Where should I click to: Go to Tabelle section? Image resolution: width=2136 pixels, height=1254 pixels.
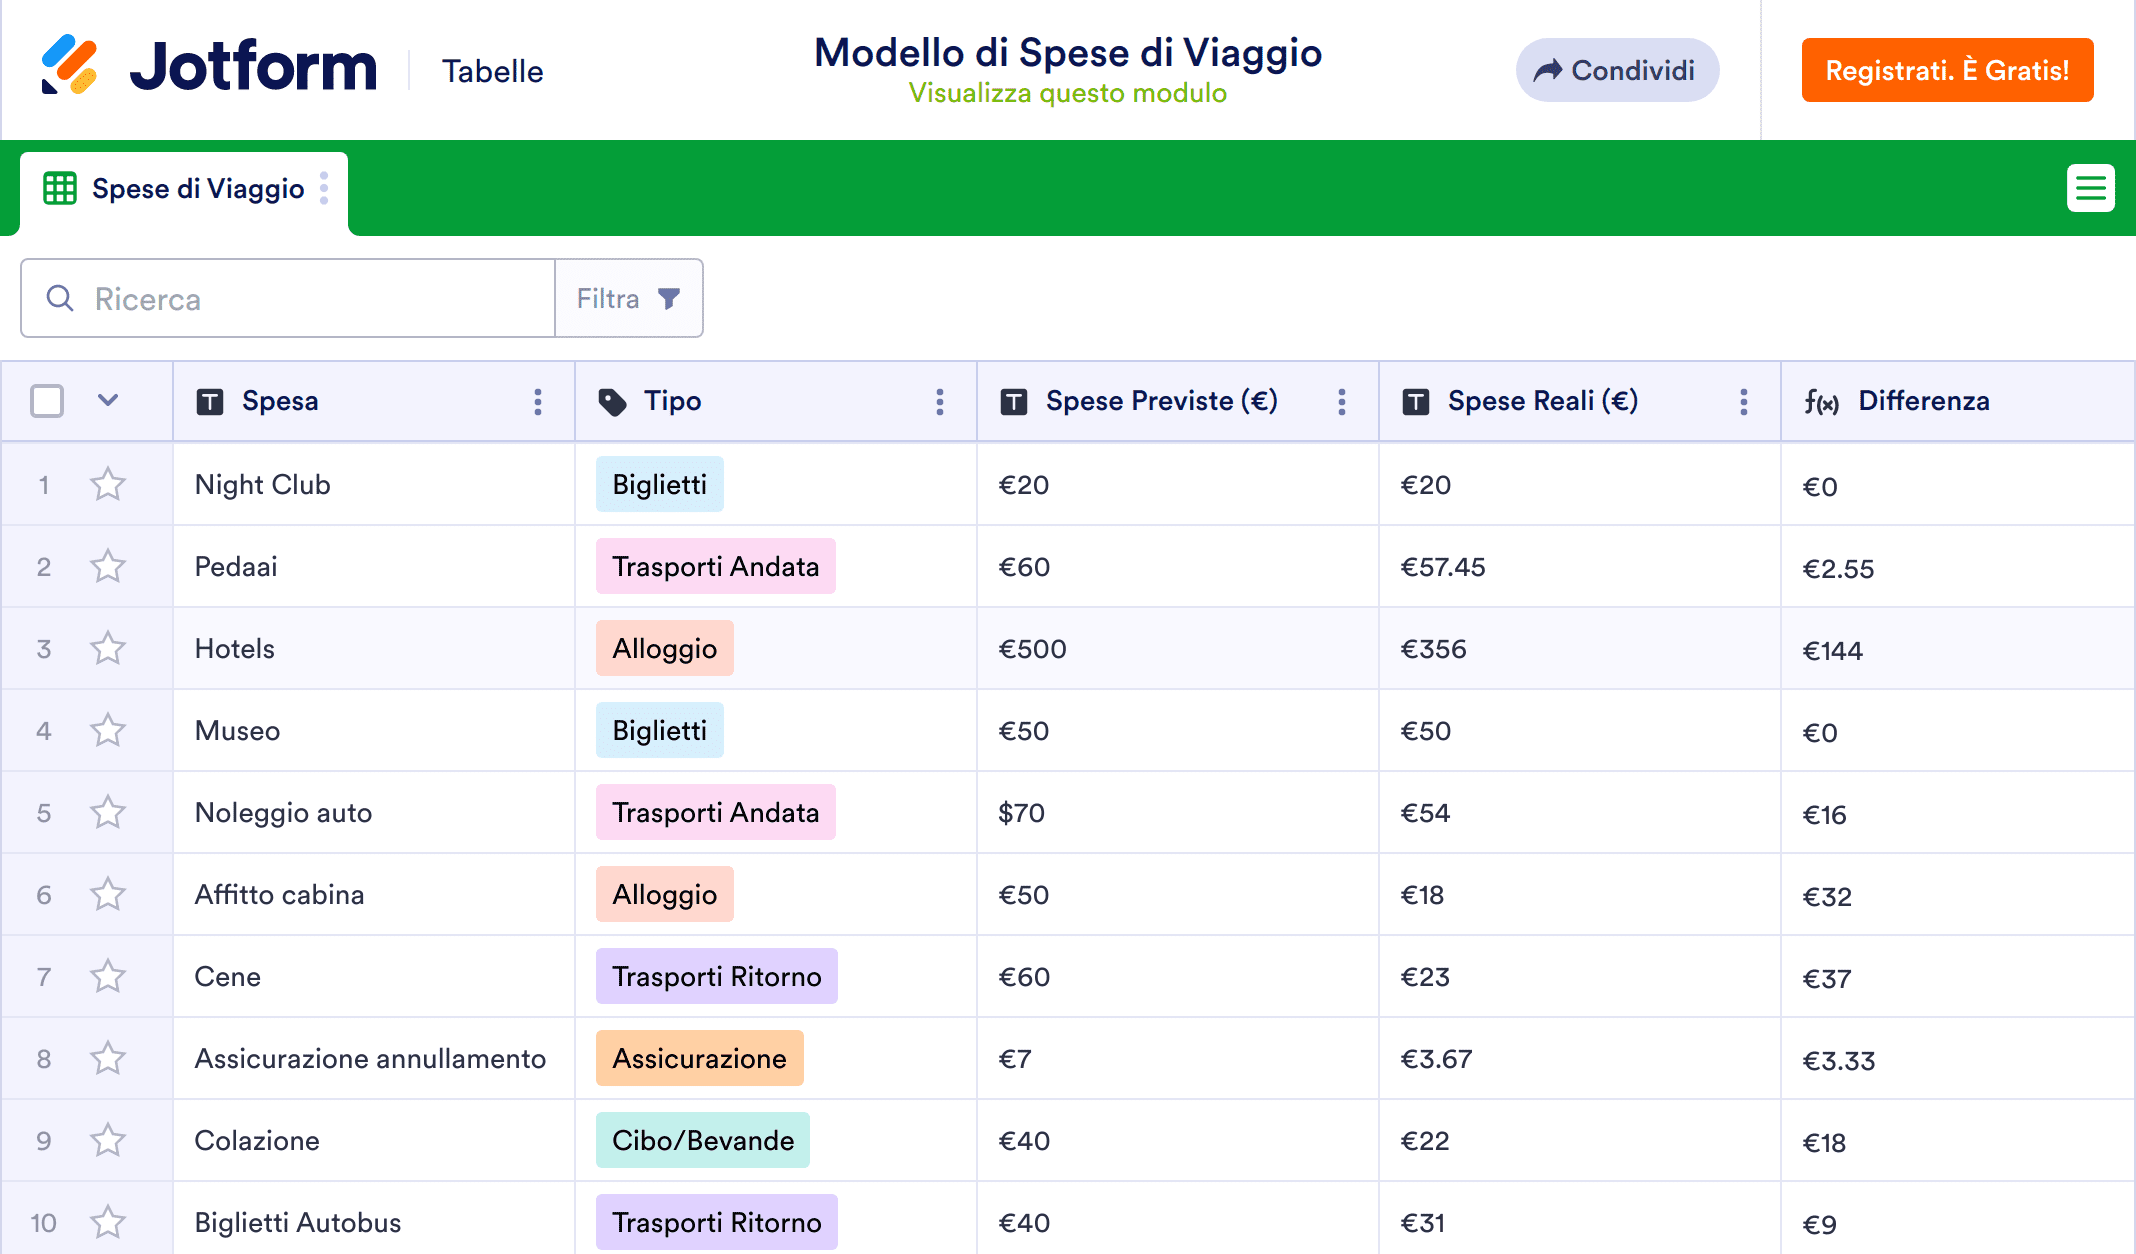(493, 71)
